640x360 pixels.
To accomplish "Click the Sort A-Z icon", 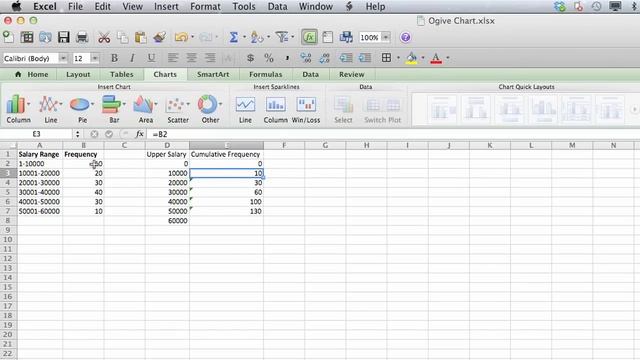I will tap(257, 38).
